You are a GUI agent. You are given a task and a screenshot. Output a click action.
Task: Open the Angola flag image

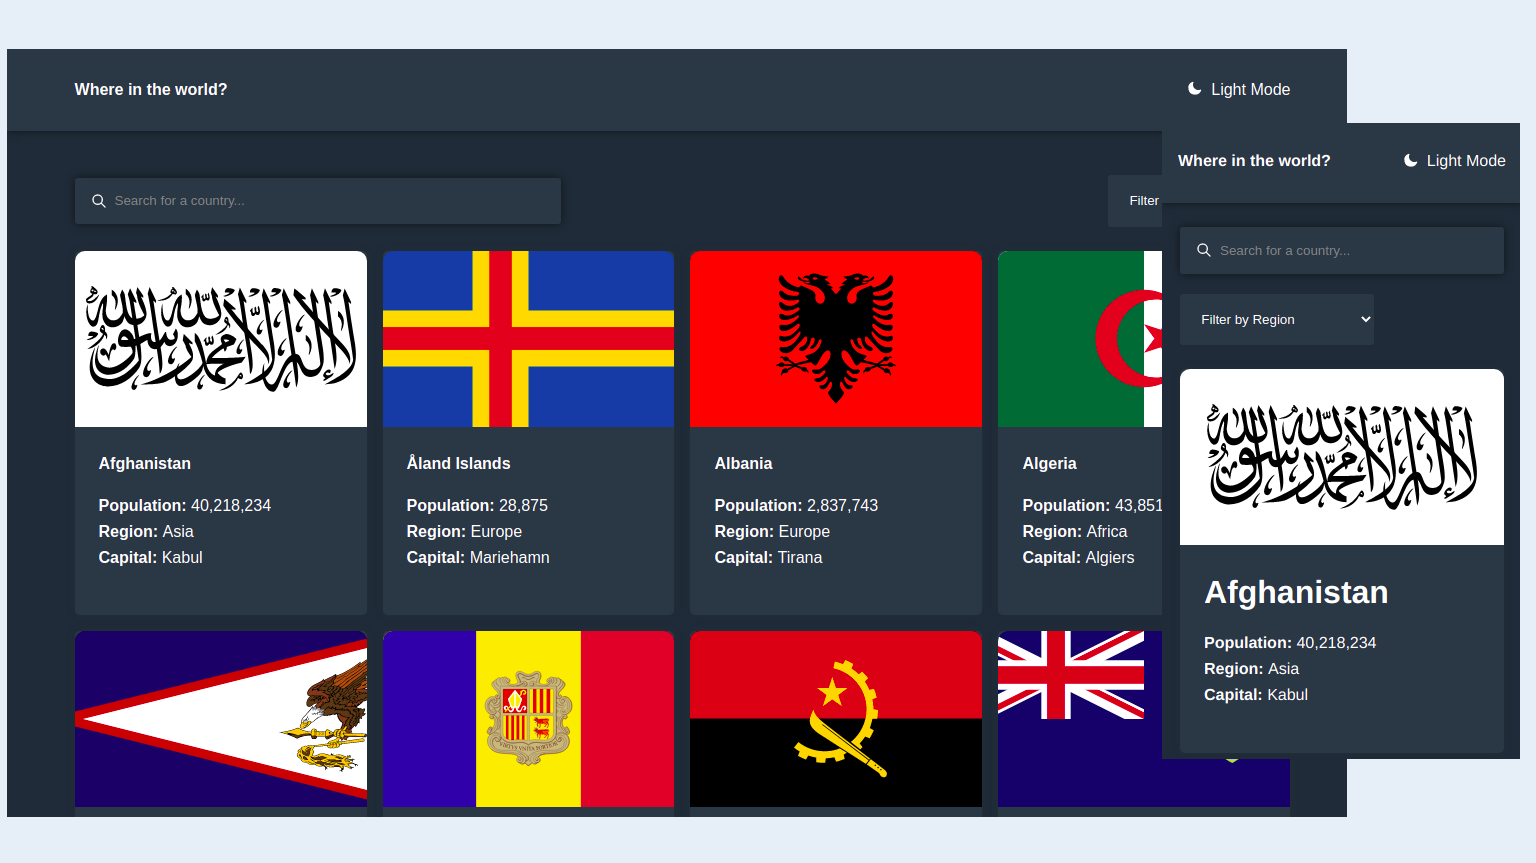click(836, 719)
